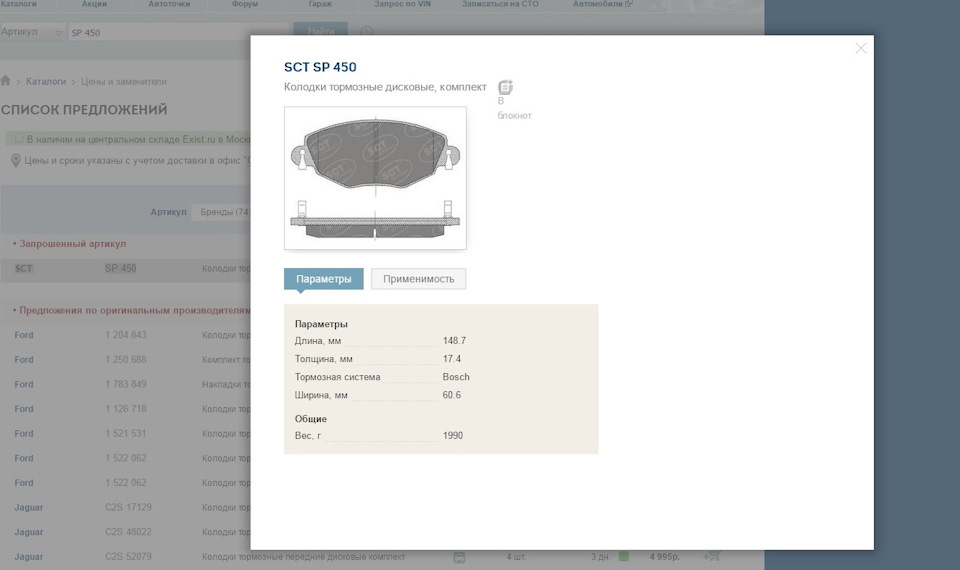Open Каталоги breadcrumb link

pyautogui.click(x=46, y=81)
